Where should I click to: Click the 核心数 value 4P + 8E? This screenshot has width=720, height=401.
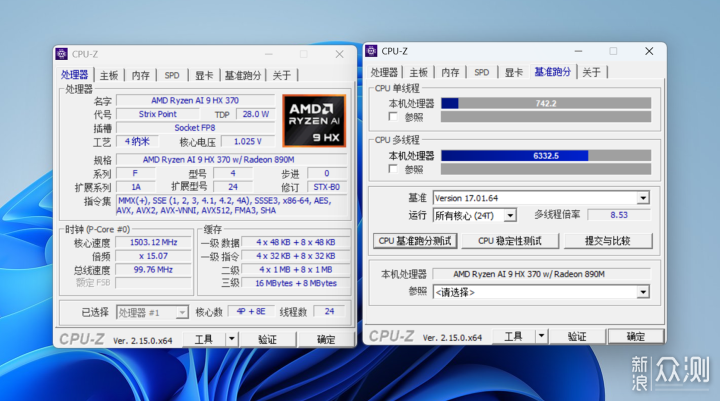coord(251,311)
